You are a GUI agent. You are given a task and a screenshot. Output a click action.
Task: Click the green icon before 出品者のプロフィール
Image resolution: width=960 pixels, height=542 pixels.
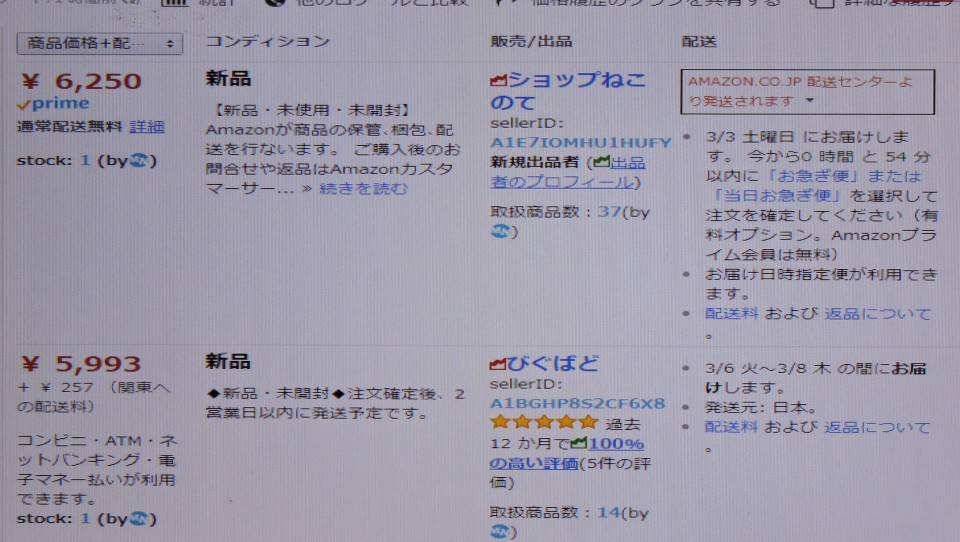pos(601,162)
